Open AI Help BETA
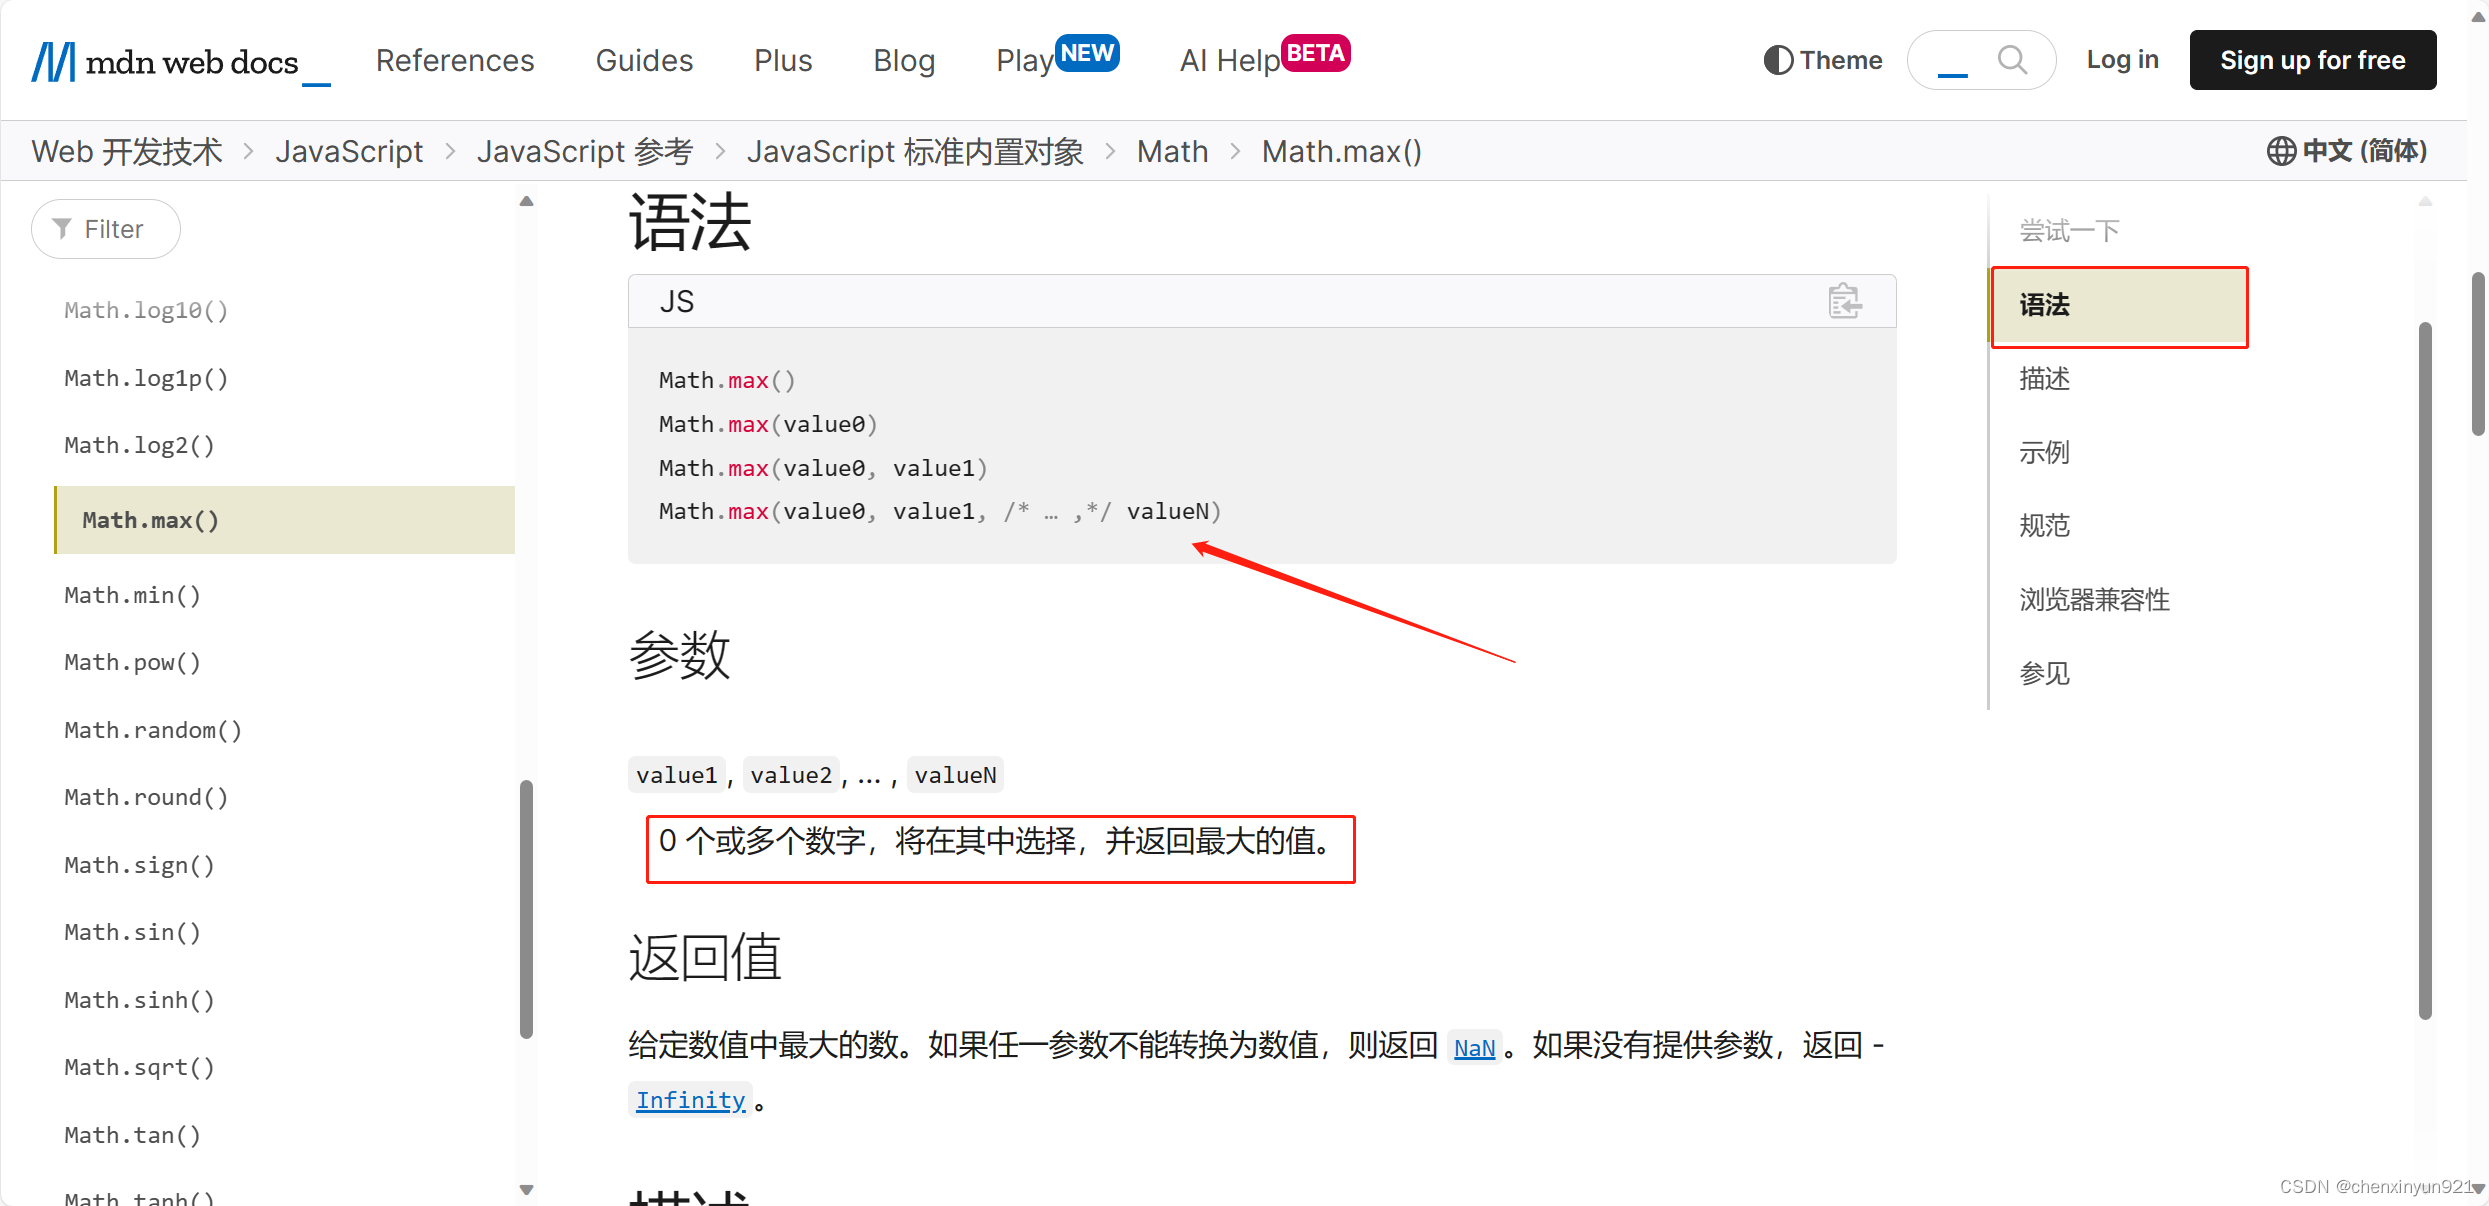2489x1206 pixels. pos(1265,58)
